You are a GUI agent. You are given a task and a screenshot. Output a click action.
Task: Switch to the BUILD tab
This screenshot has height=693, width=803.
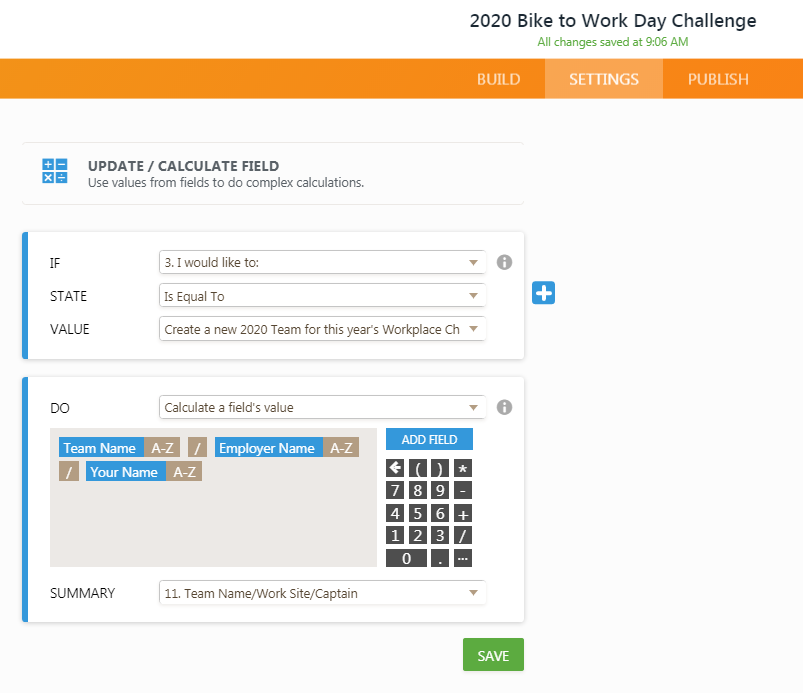click(498, 79)
